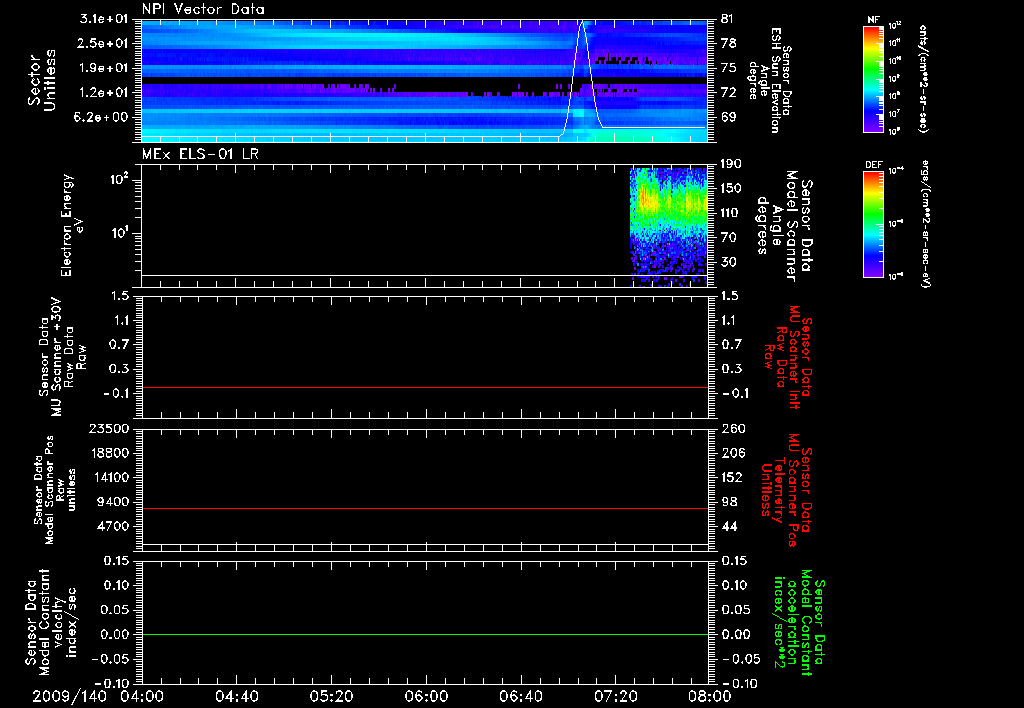Click the 06:40 time axis label
Image resolution: width=1024 pixels, height=708 pixels.
[x=519, y=696]
